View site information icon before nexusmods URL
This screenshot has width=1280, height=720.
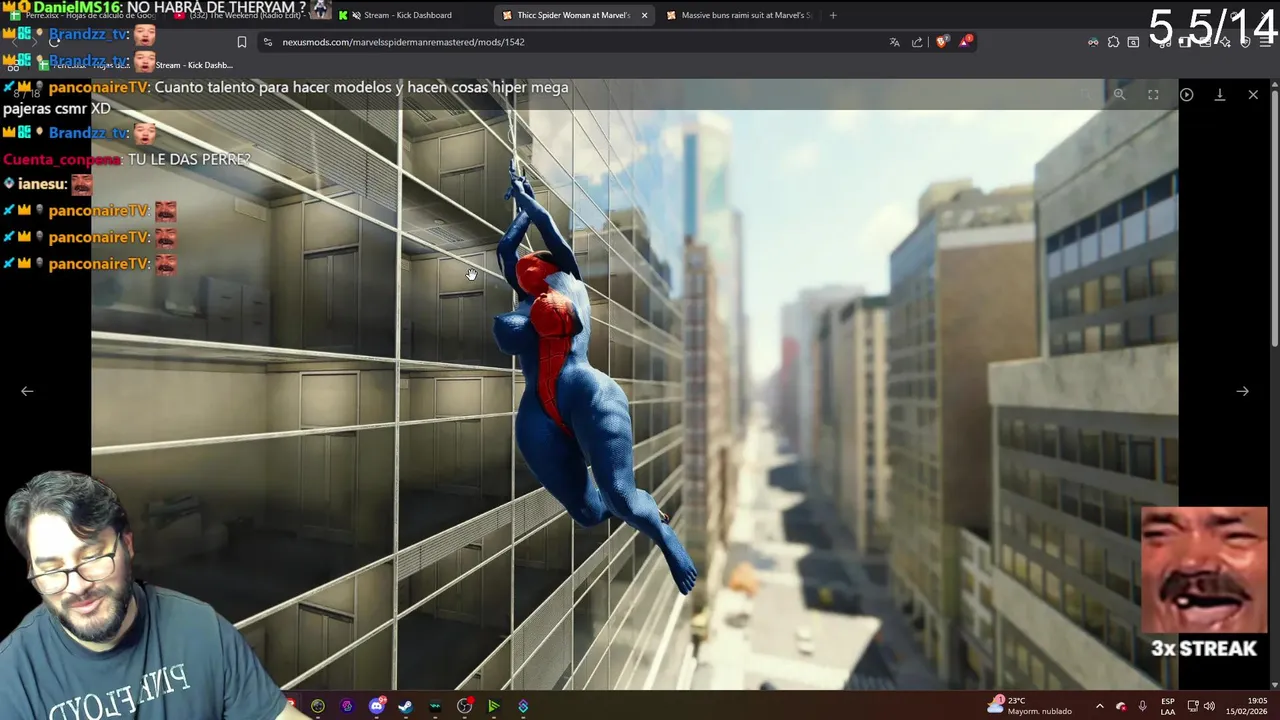click(267, 42)
